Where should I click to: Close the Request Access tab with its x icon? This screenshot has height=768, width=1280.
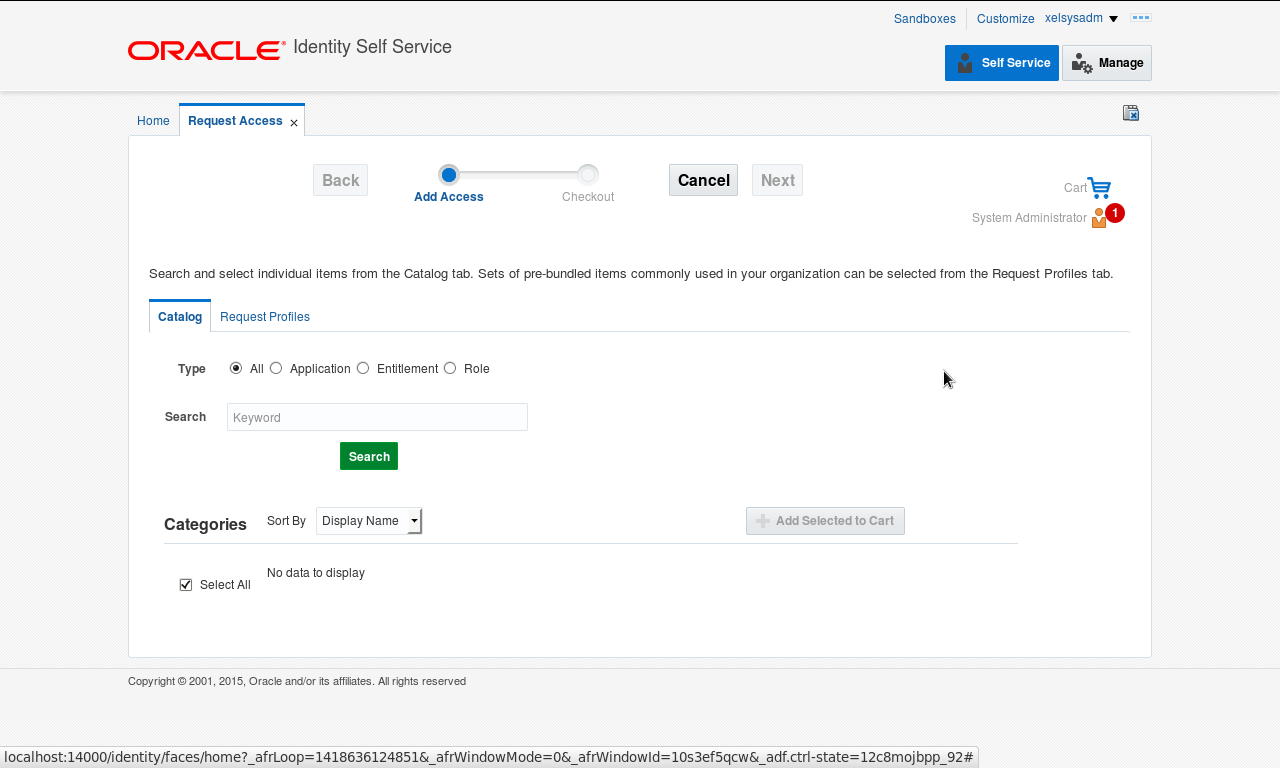pos(293,121)
